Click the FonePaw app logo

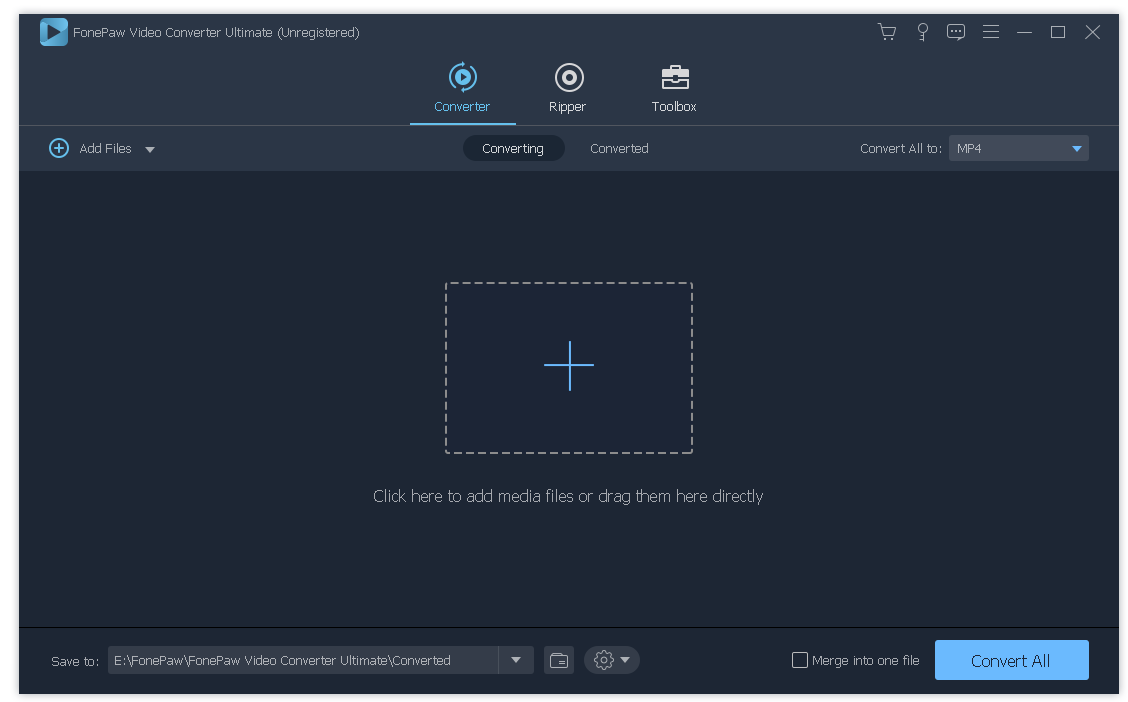point(53,32)
